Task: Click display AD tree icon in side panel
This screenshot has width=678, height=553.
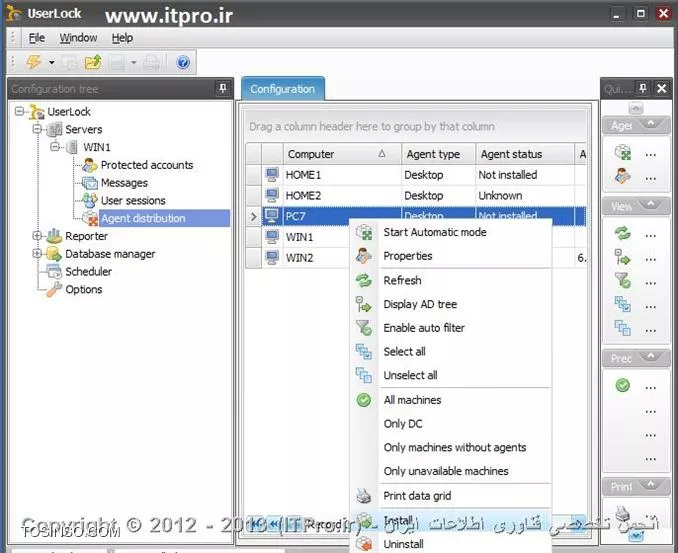Action: coord(623,258)
